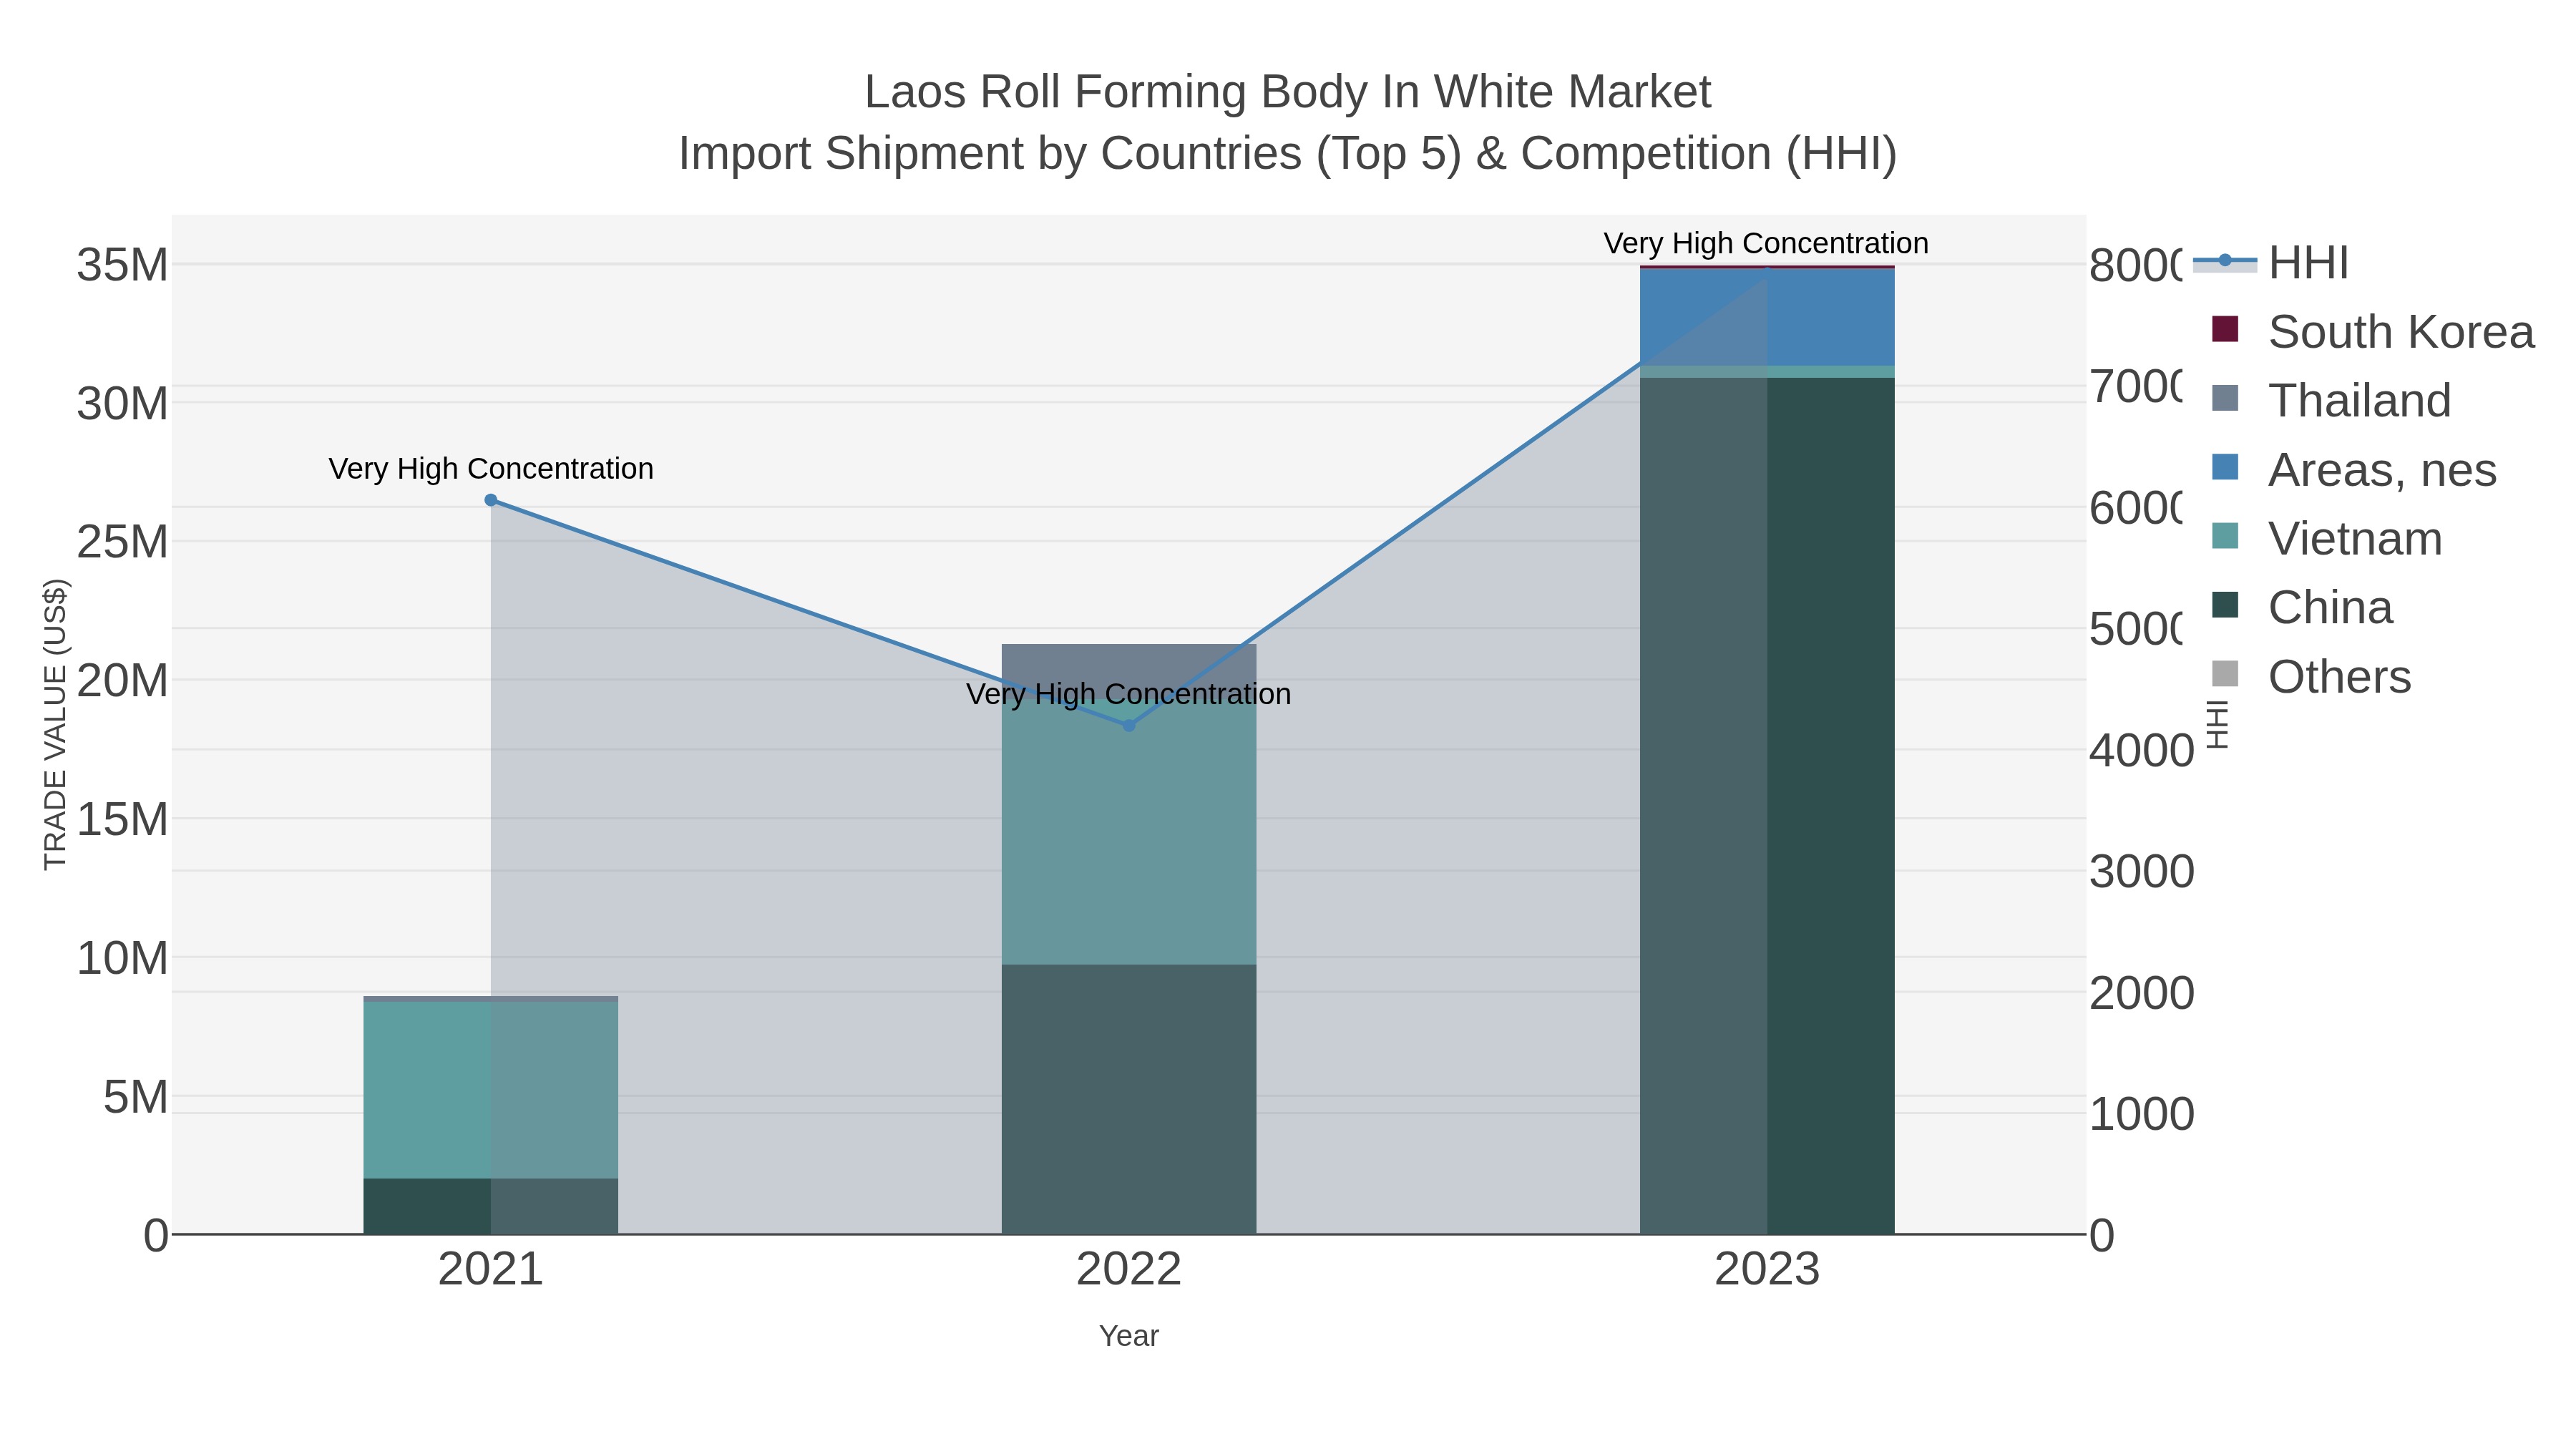Click 'Very High Concentration' label above 2021
This screenshot has height=1449, width=2576.
[x=491, y=469]
